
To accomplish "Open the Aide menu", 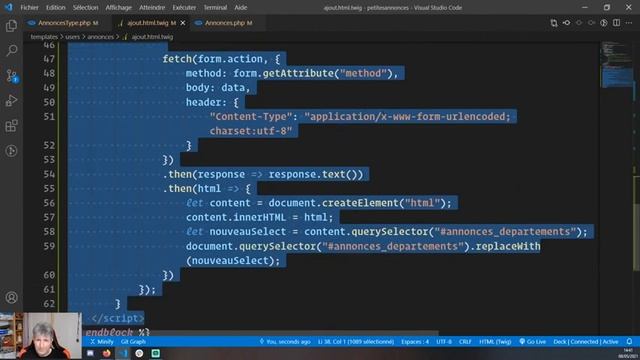I will point(240,7).
